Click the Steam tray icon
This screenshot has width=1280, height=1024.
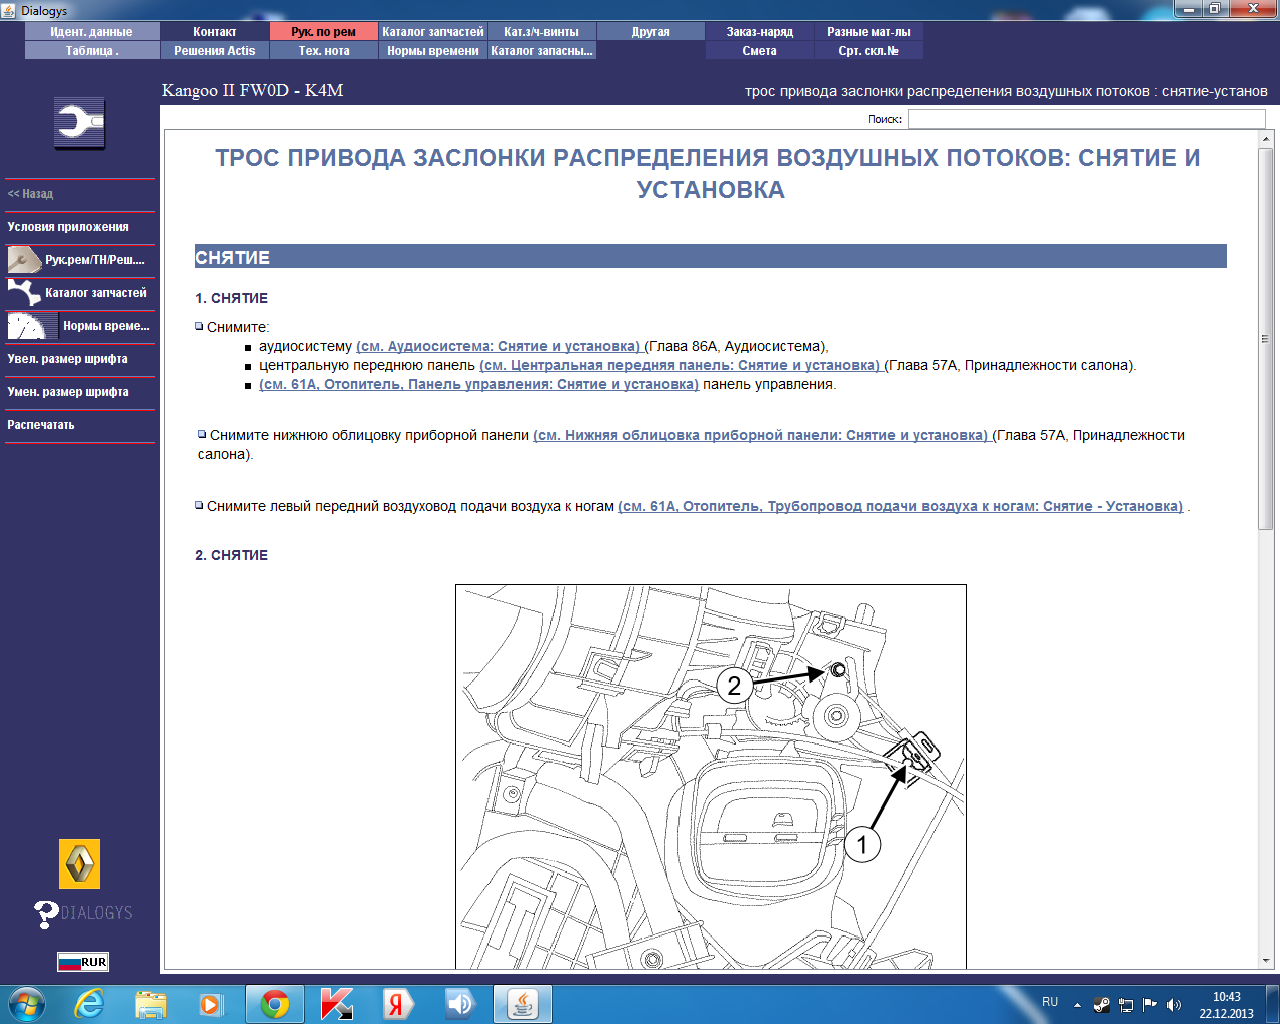(1102, 1005)
